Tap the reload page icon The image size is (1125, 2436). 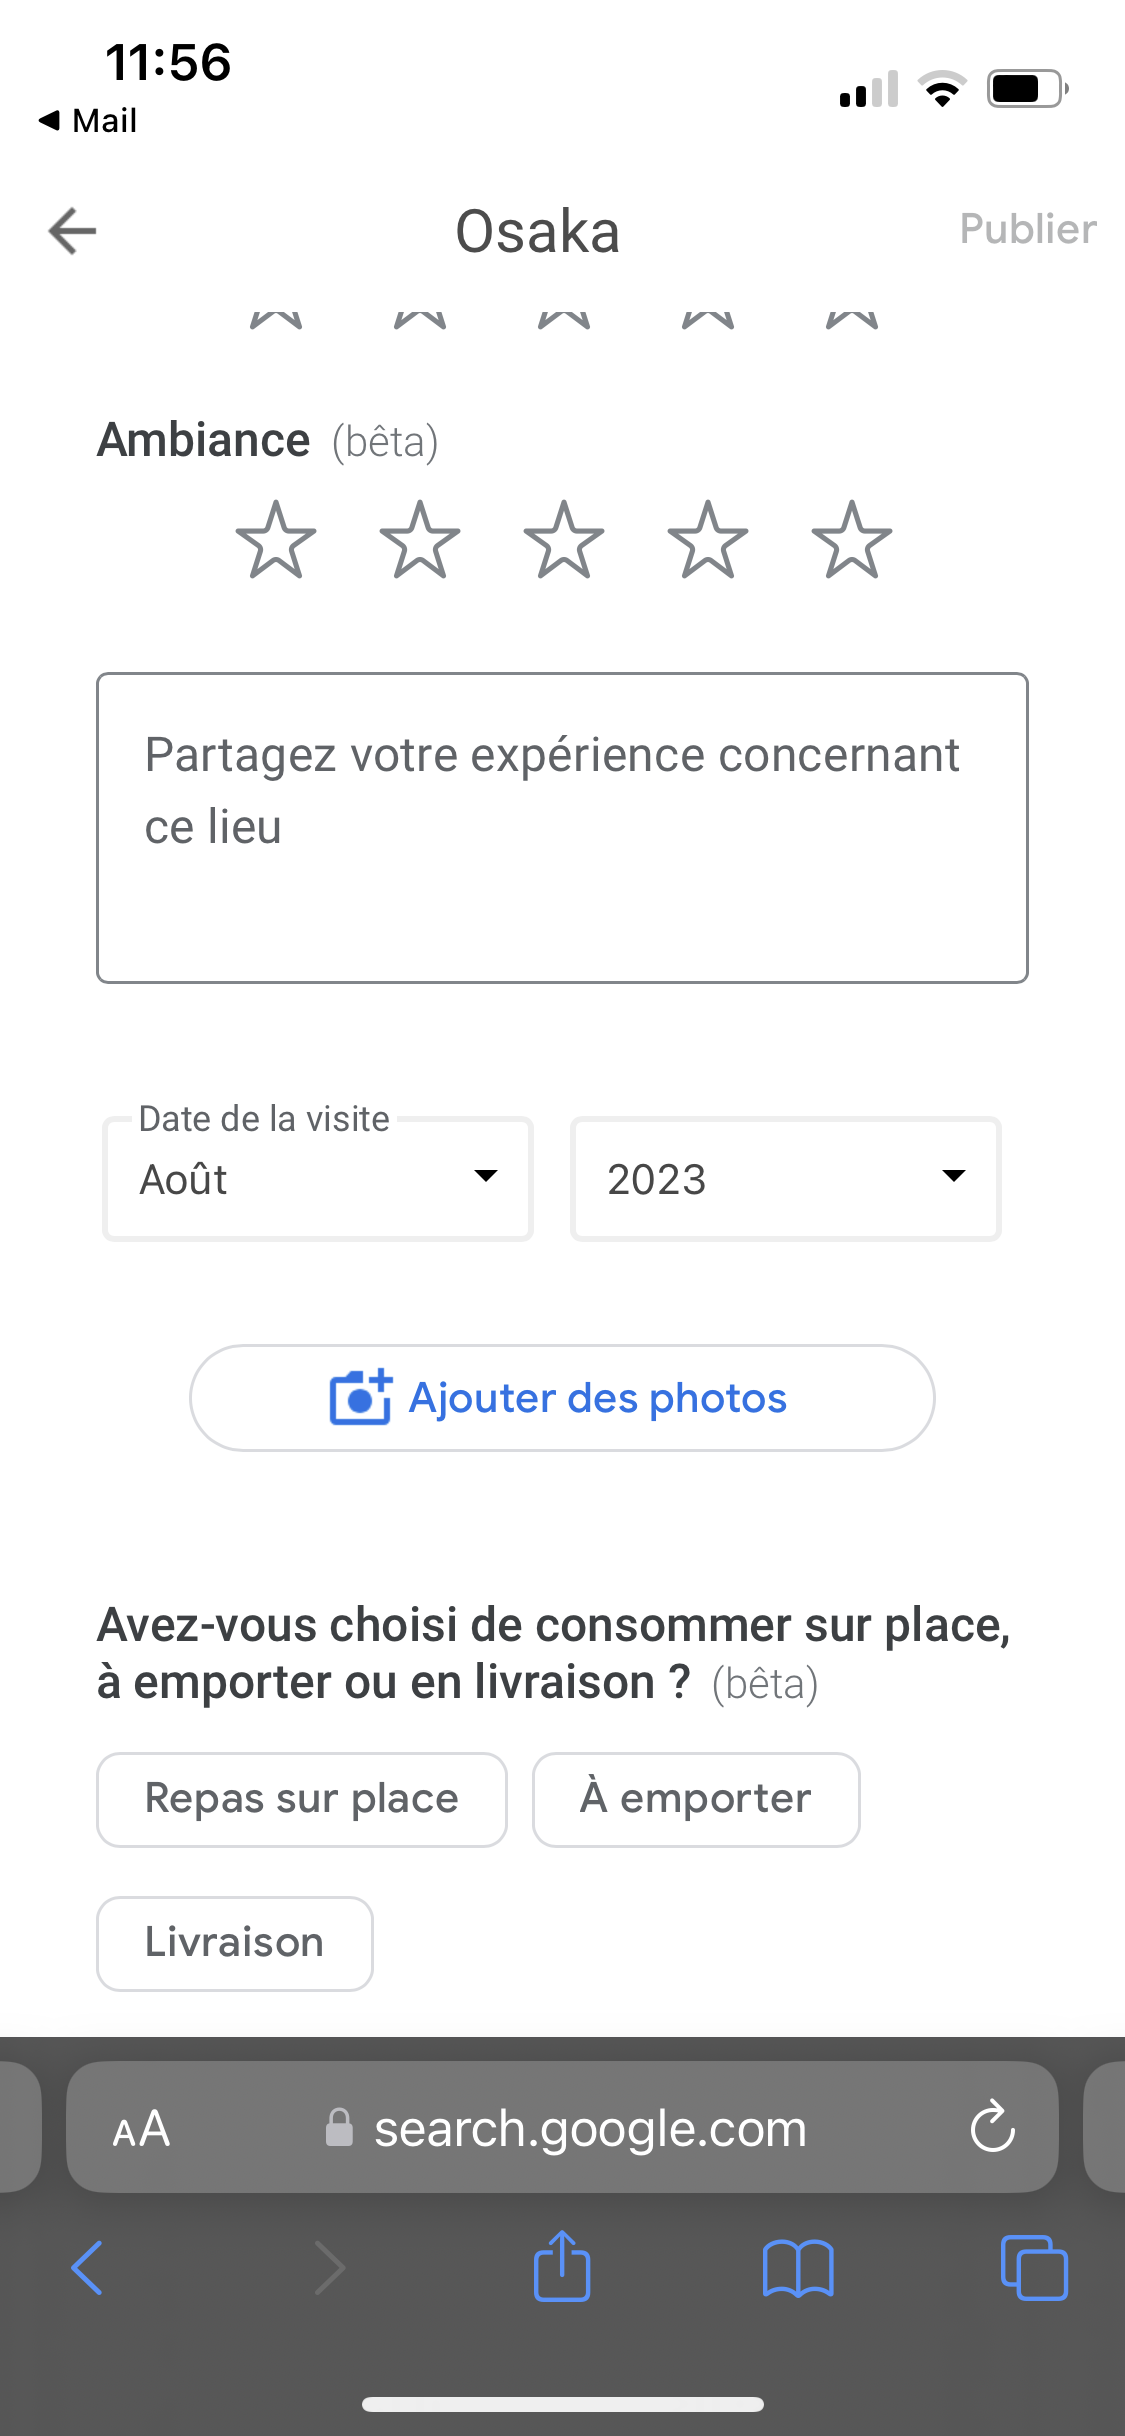tap(992, 2127)
